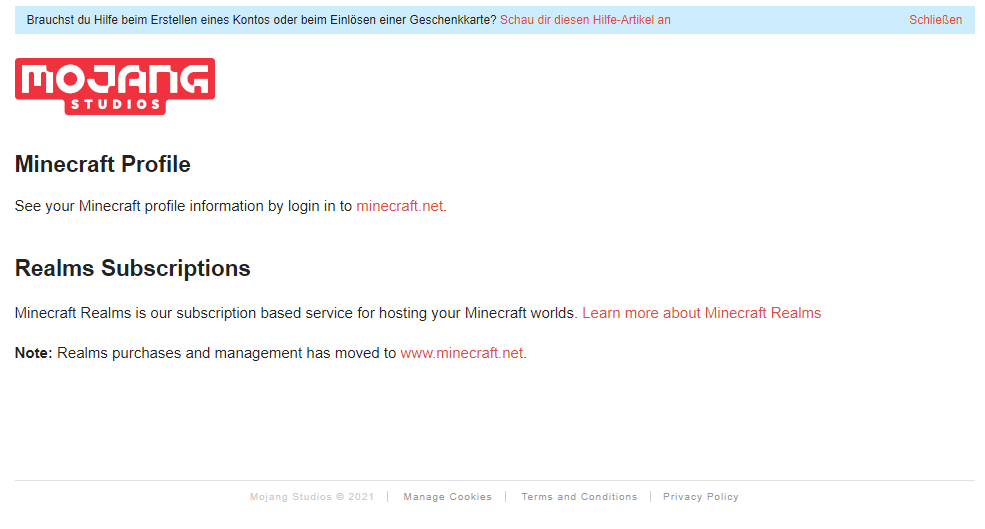Viewport: 985px width, 529px height.
Task: Open the Hilfe-Artikel link in banner
Action: pos(585,20)
